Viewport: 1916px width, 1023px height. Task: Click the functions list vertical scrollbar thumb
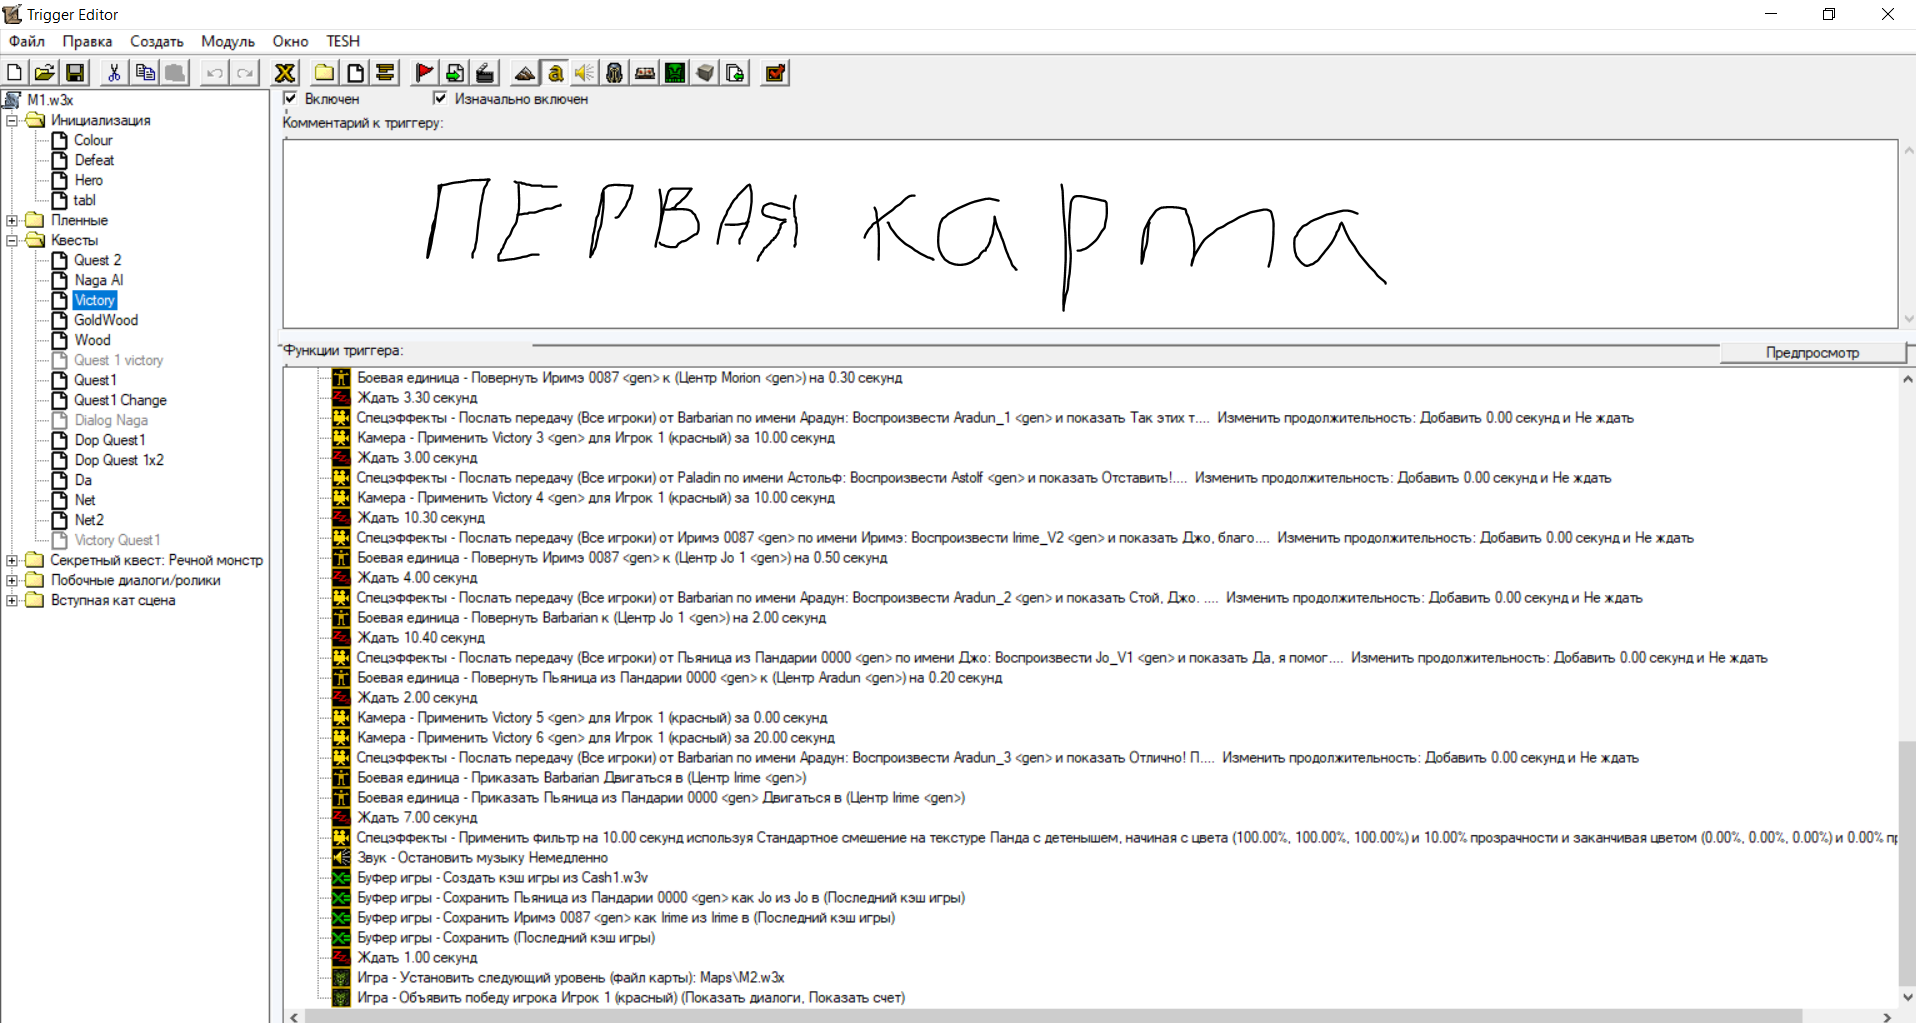[1907, 862]
